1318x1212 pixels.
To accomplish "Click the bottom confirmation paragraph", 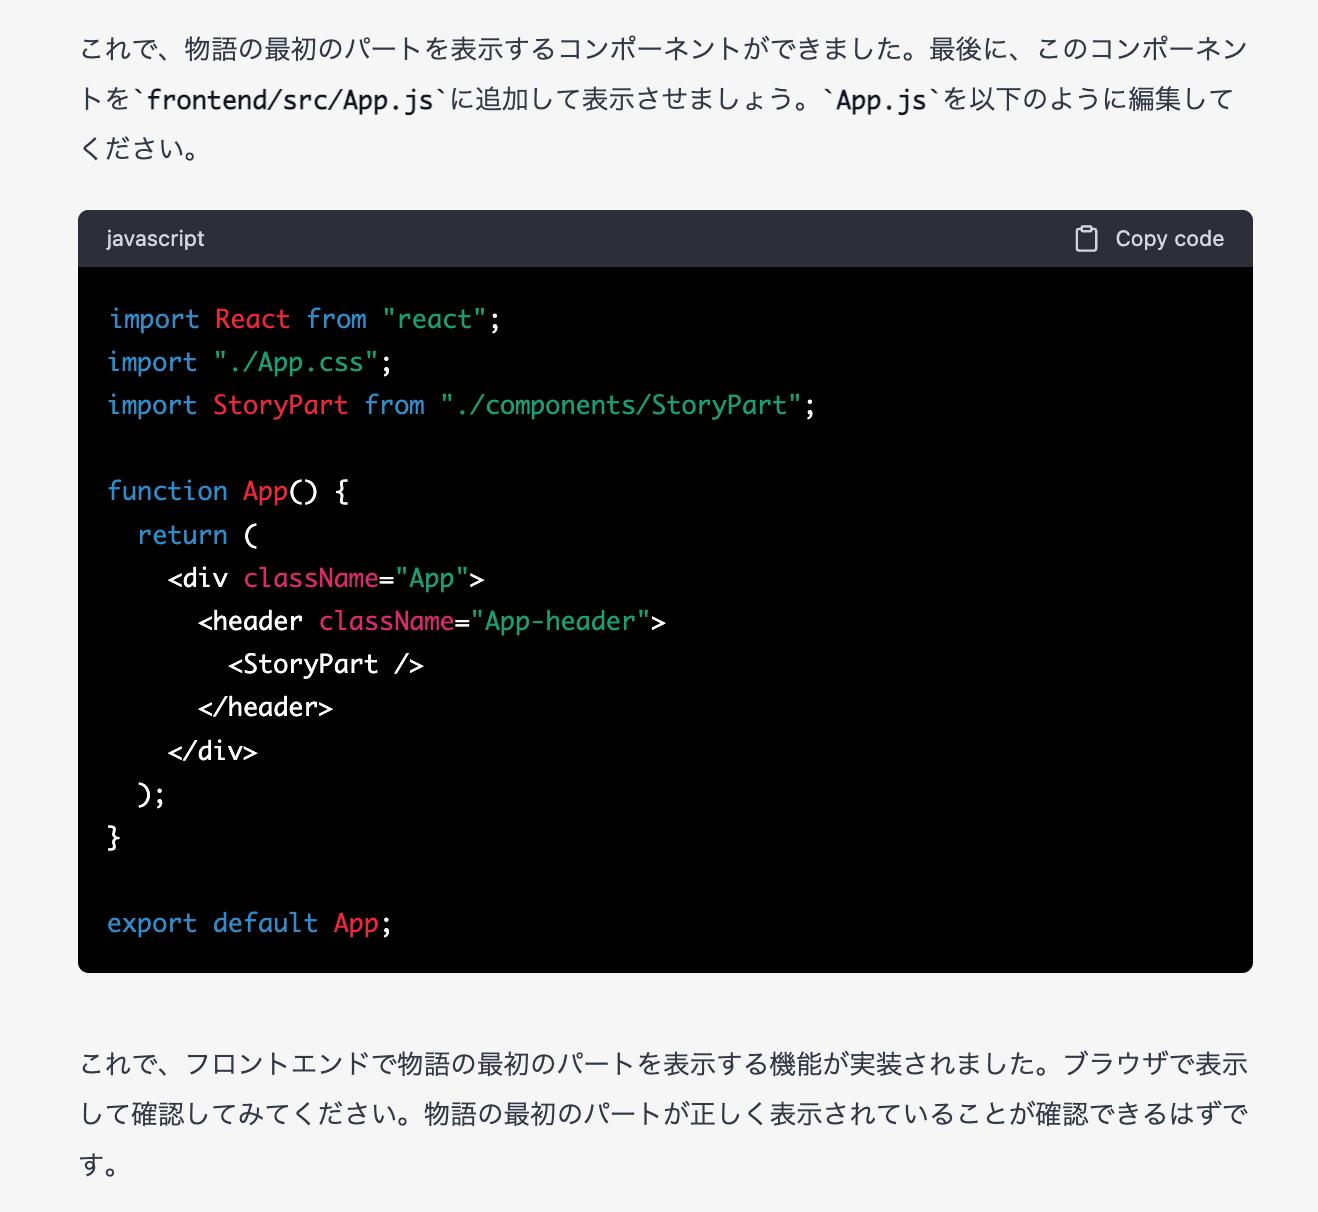I will click(x=660, y=1113).
